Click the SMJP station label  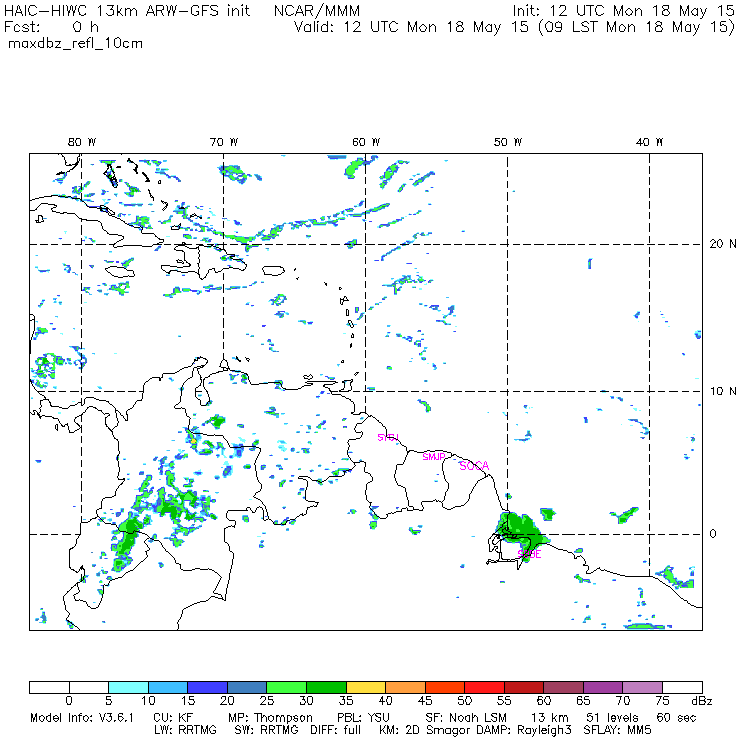pyautogui.click(x=434, y=456)
